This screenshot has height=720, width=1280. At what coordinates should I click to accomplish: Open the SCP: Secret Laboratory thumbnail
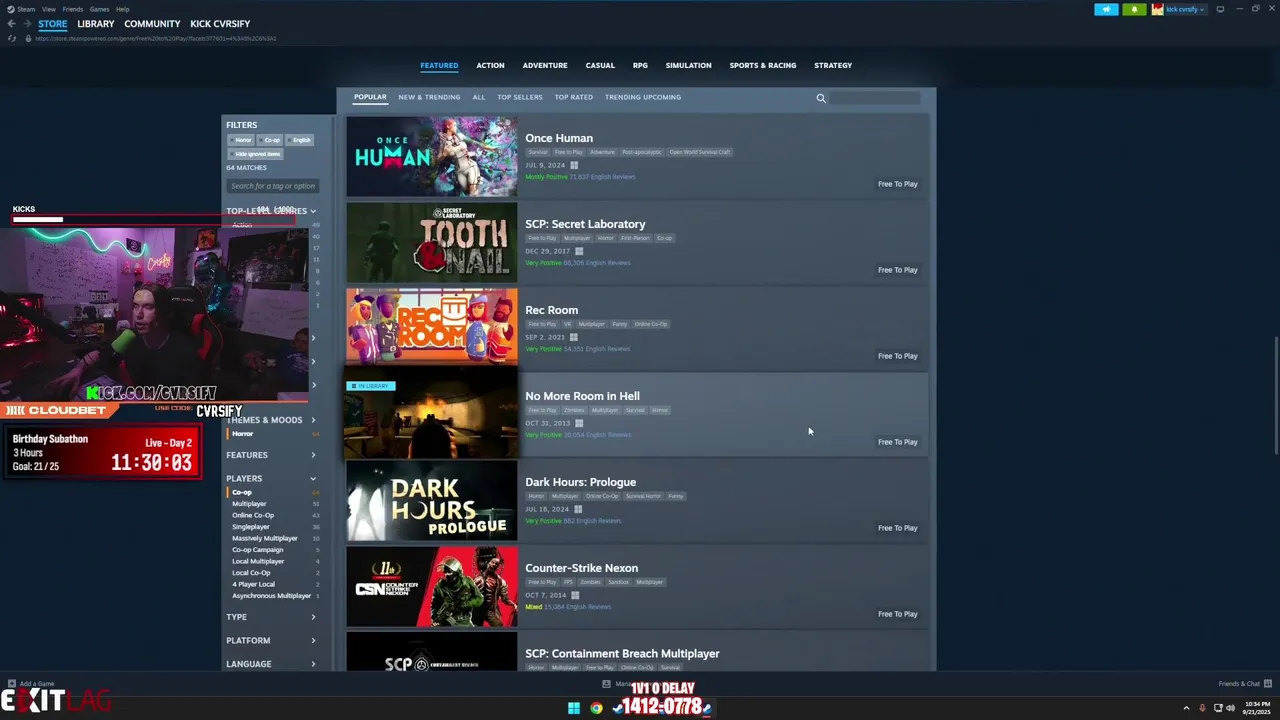coord(432,243)
